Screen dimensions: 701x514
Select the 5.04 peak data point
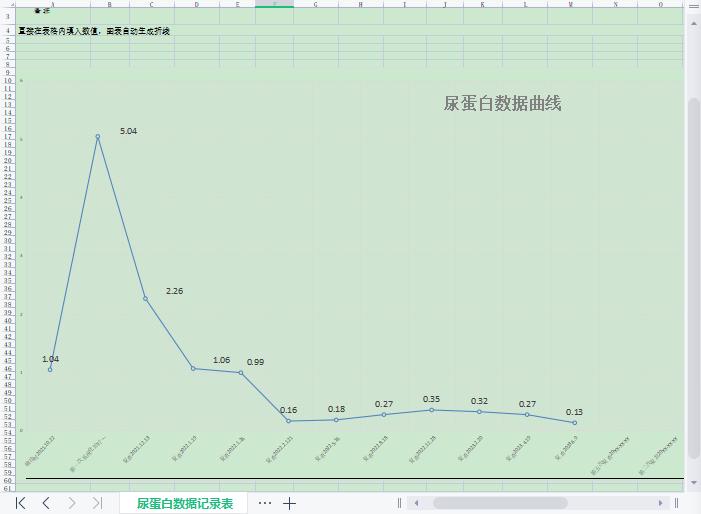click(x=98, y=136)
